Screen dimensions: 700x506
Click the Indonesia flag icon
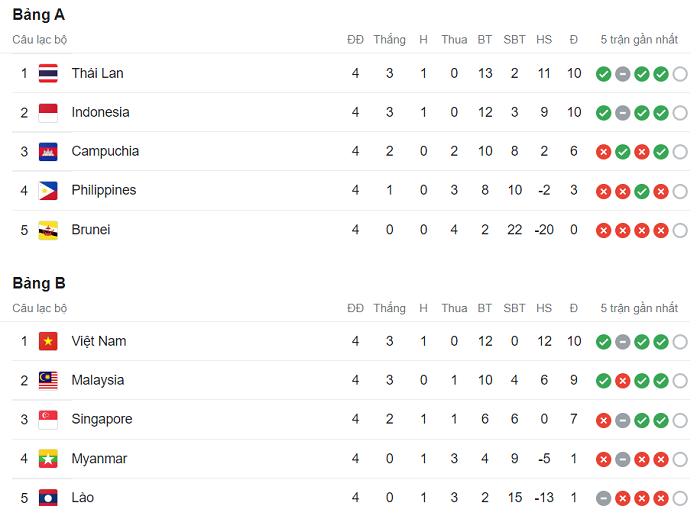48,112
